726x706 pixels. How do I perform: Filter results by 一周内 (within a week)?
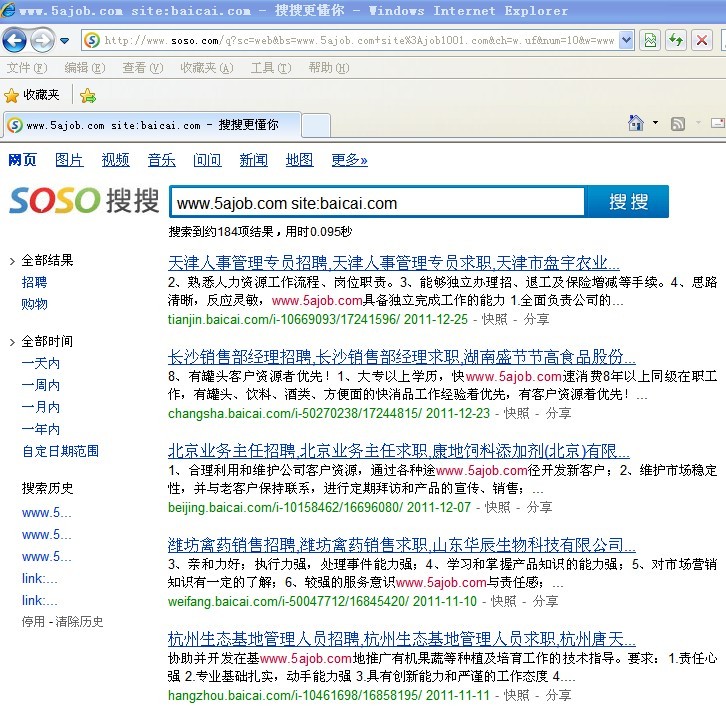click(41, 385)
